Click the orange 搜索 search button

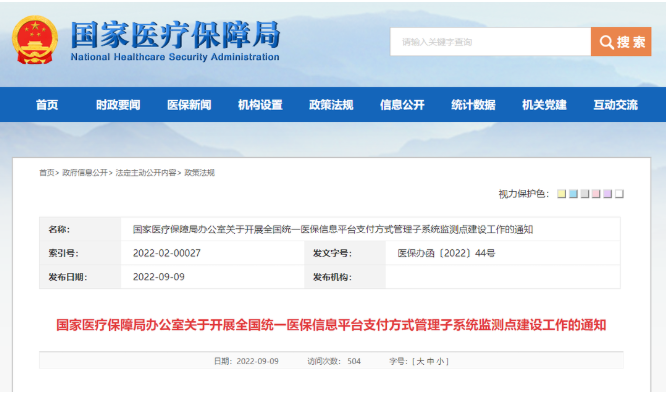[x=621, y=42]
